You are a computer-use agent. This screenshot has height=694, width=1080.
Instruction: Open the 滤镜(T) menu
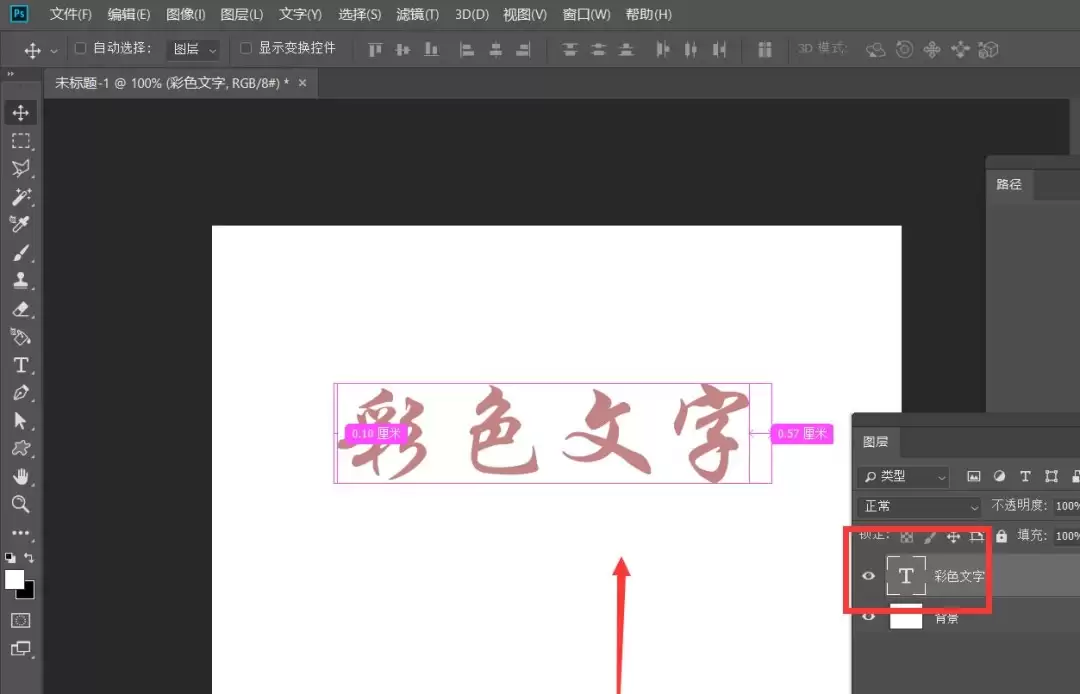(417, 14)
